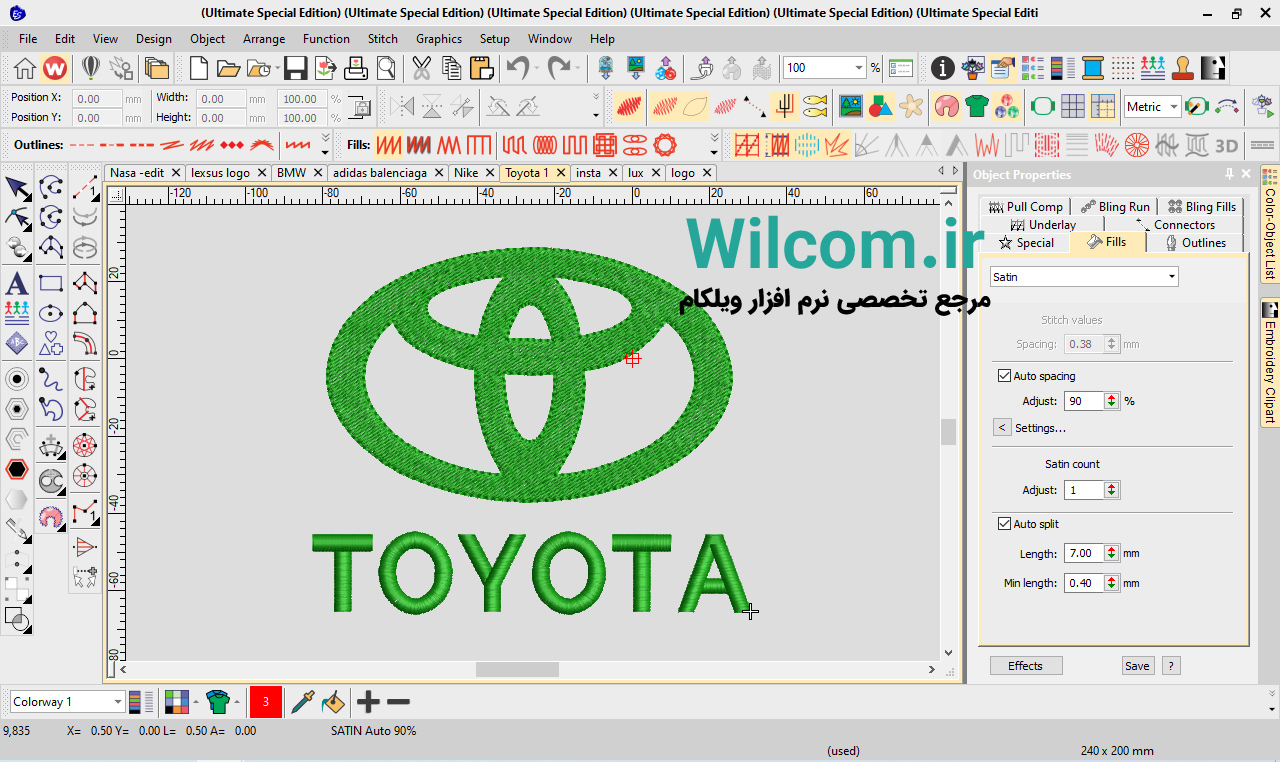
Task: Open the recent files dropdown arrow
Action: 275,68
